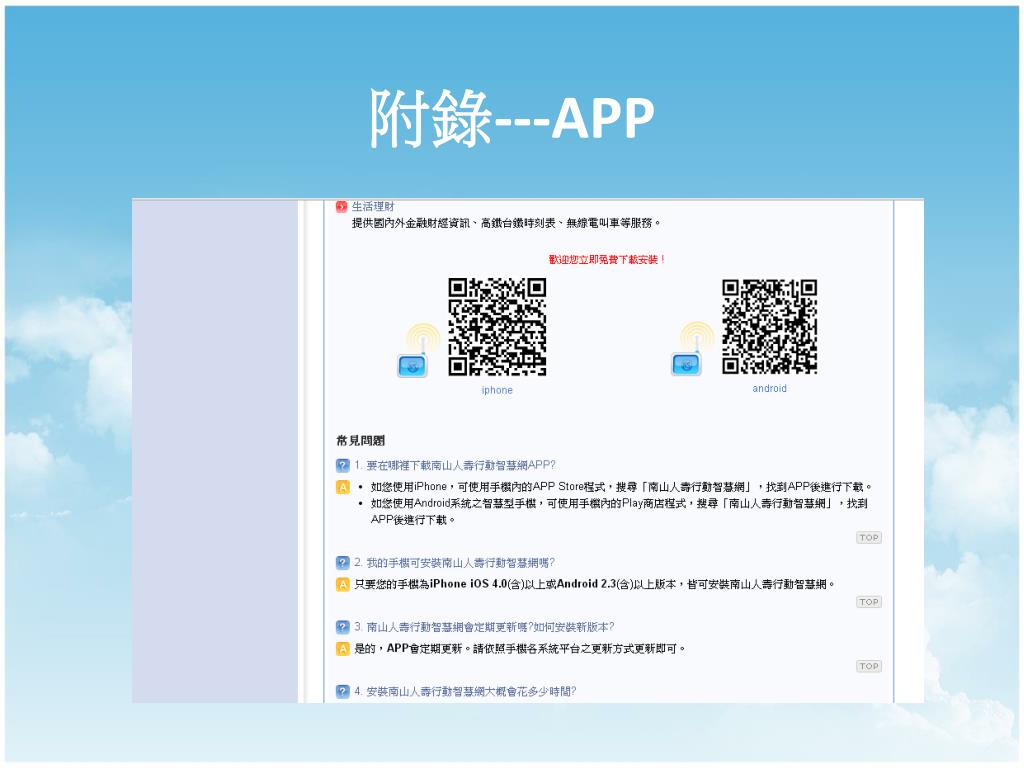Viewport: 1024px width, 768px height.
Task: Open the android download link
Action: click(x=769, y=388)
